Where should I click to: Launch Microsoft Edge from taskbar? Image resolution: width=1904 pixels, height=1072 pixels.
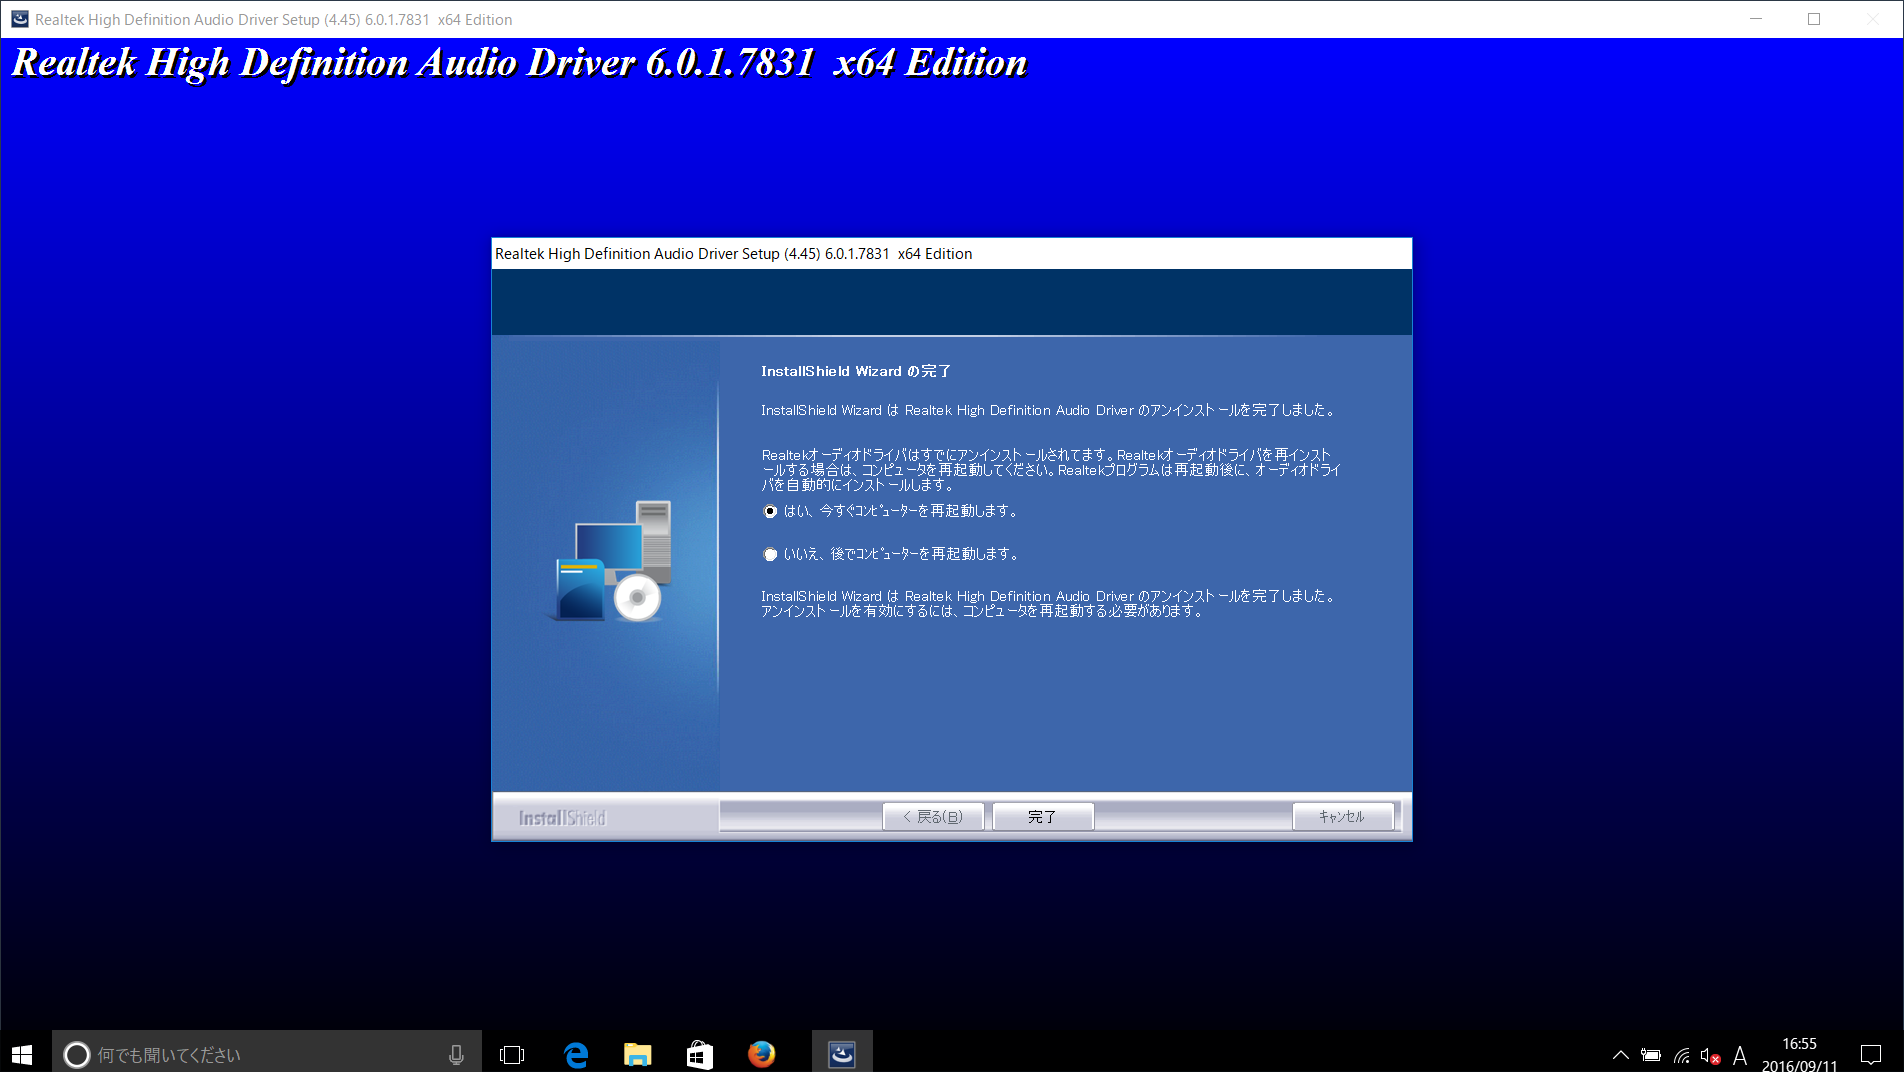(x=576, y=1054)
